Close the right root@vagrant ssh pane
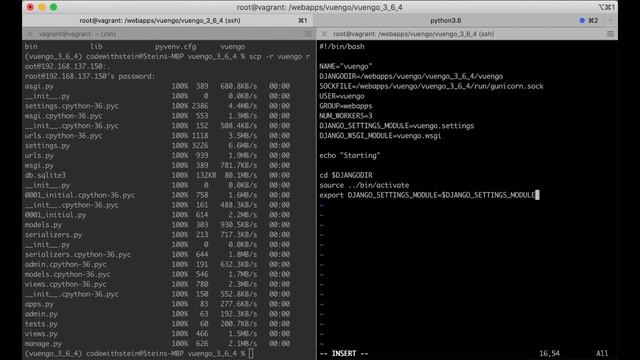 [324, 34]
